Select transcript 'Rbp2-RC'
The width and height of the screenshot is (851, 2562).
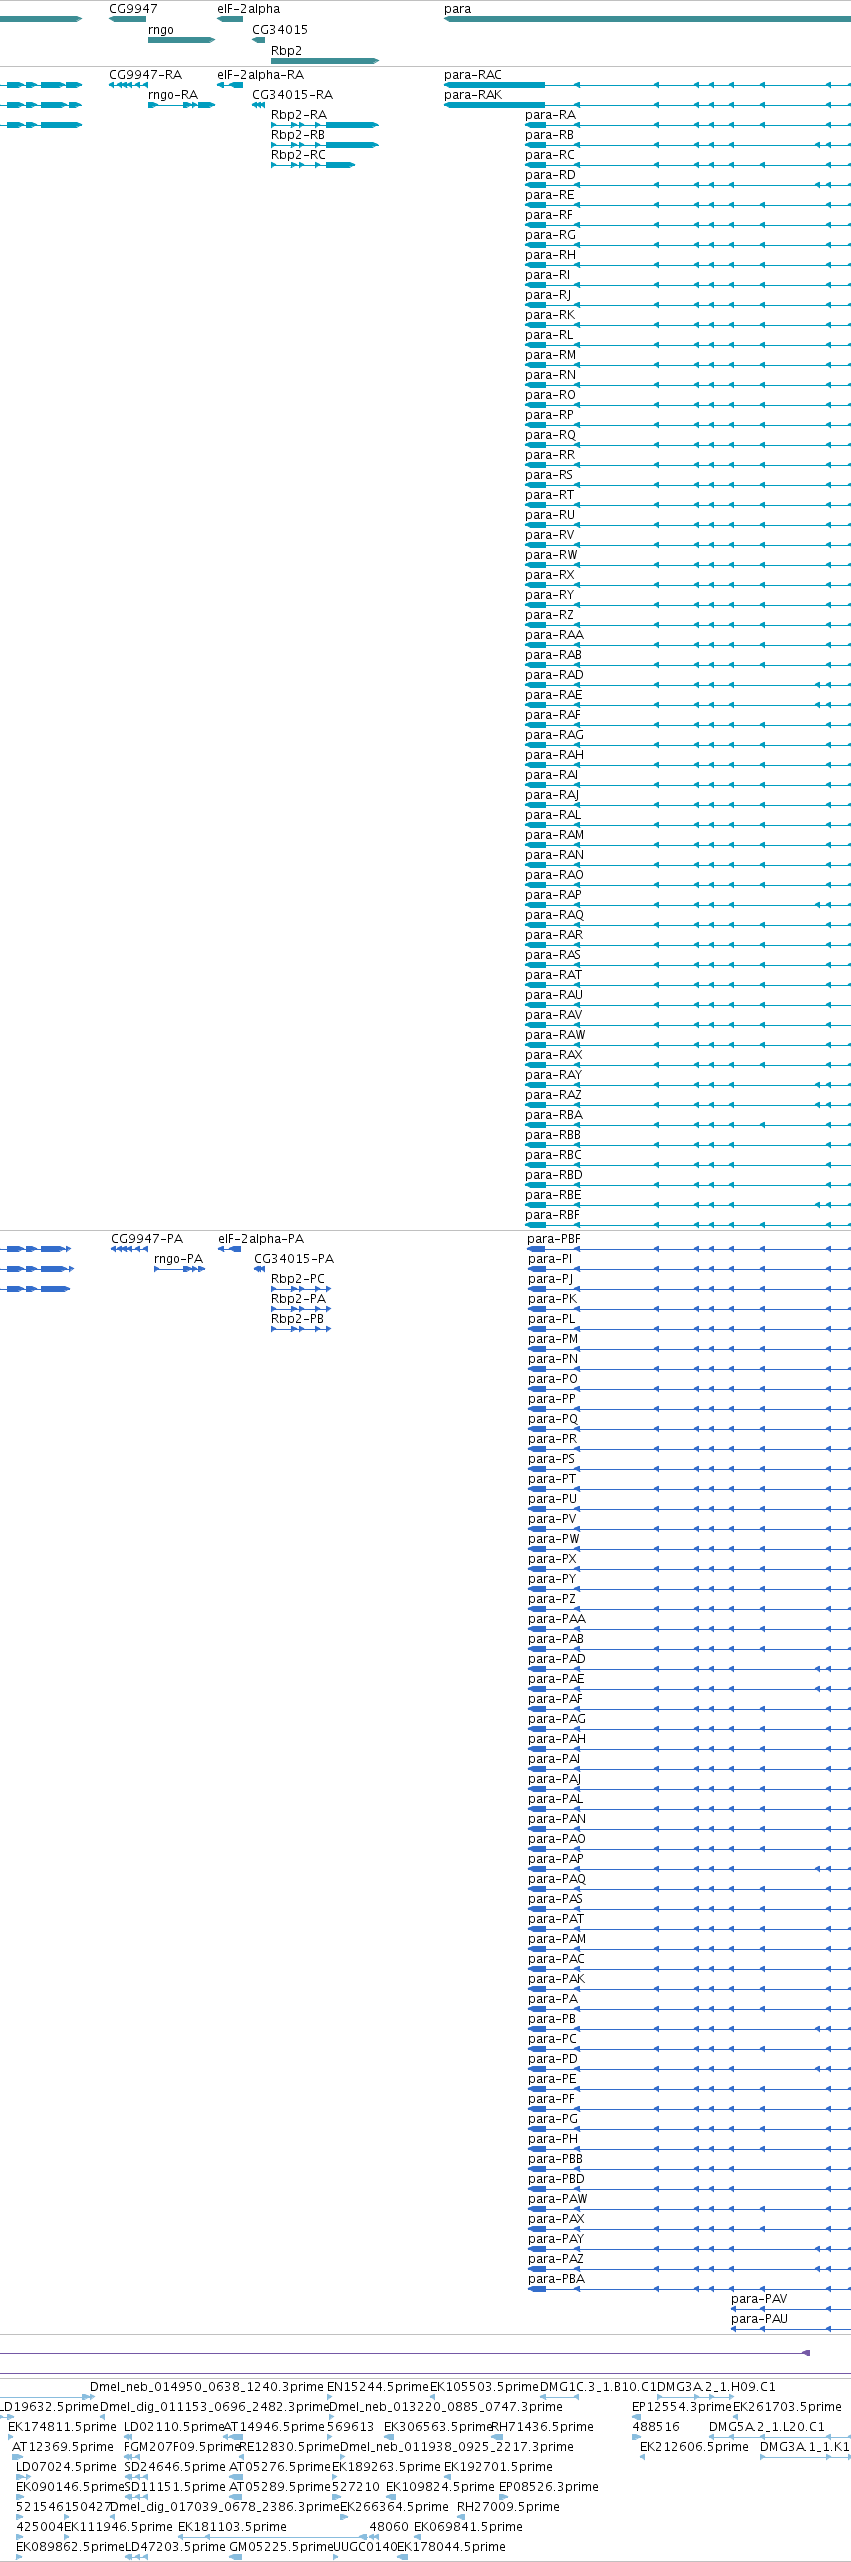pyautogui.click(x=298, y=155)
